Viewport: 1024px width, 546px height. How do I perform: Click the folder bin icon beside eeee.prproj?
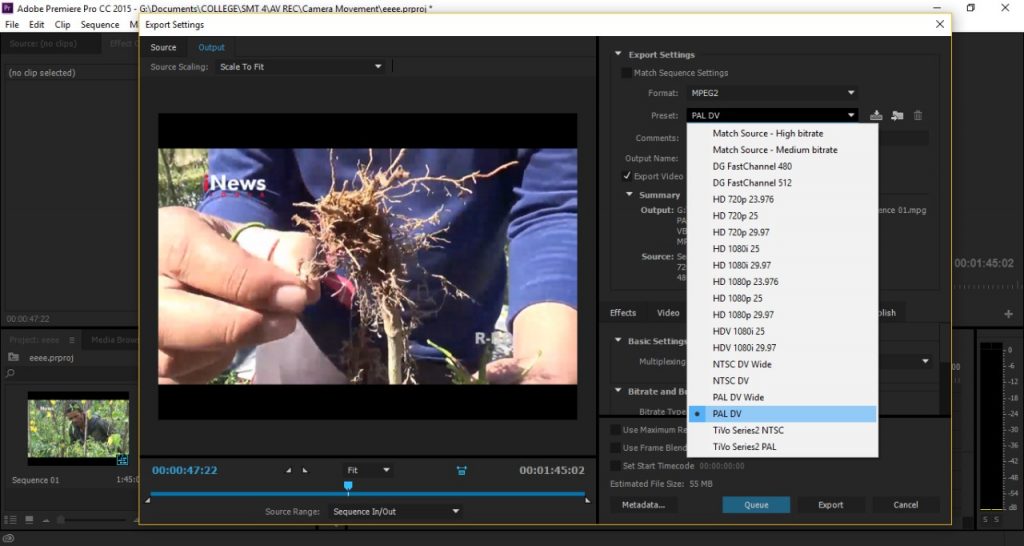coord(13,357)
